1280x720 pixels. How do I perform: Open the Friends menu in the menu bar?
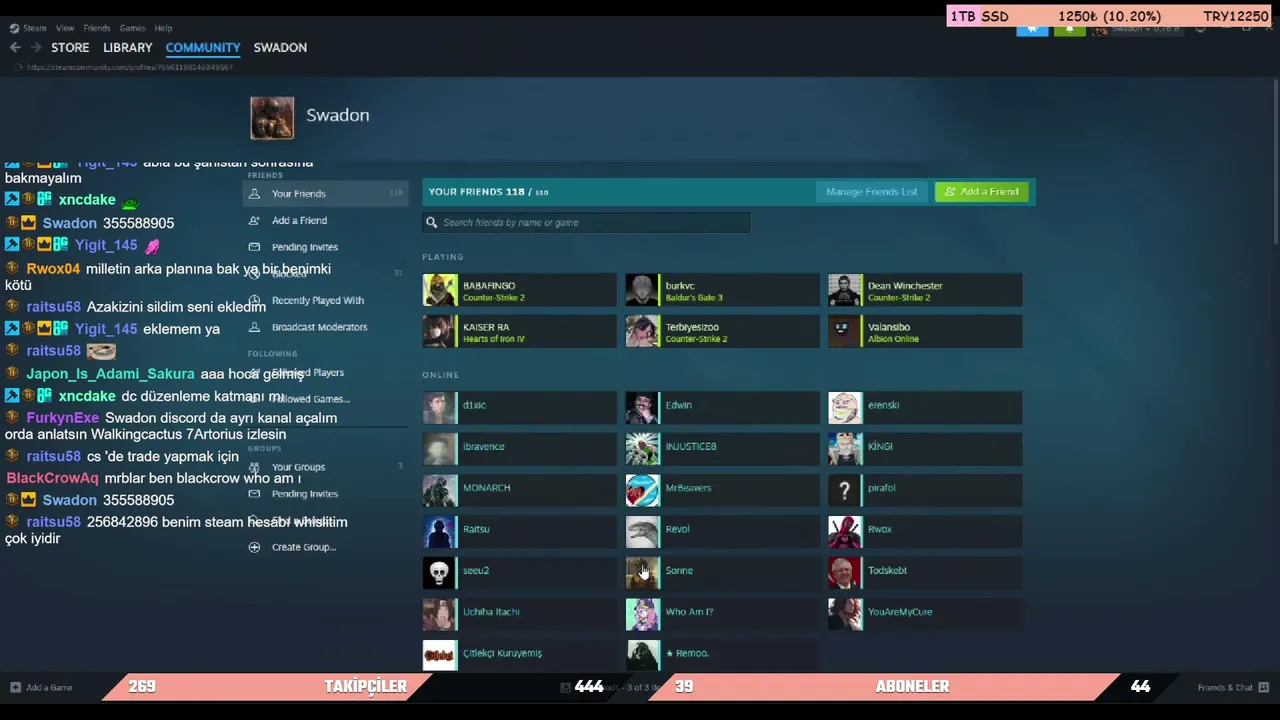tap(97, 28)
